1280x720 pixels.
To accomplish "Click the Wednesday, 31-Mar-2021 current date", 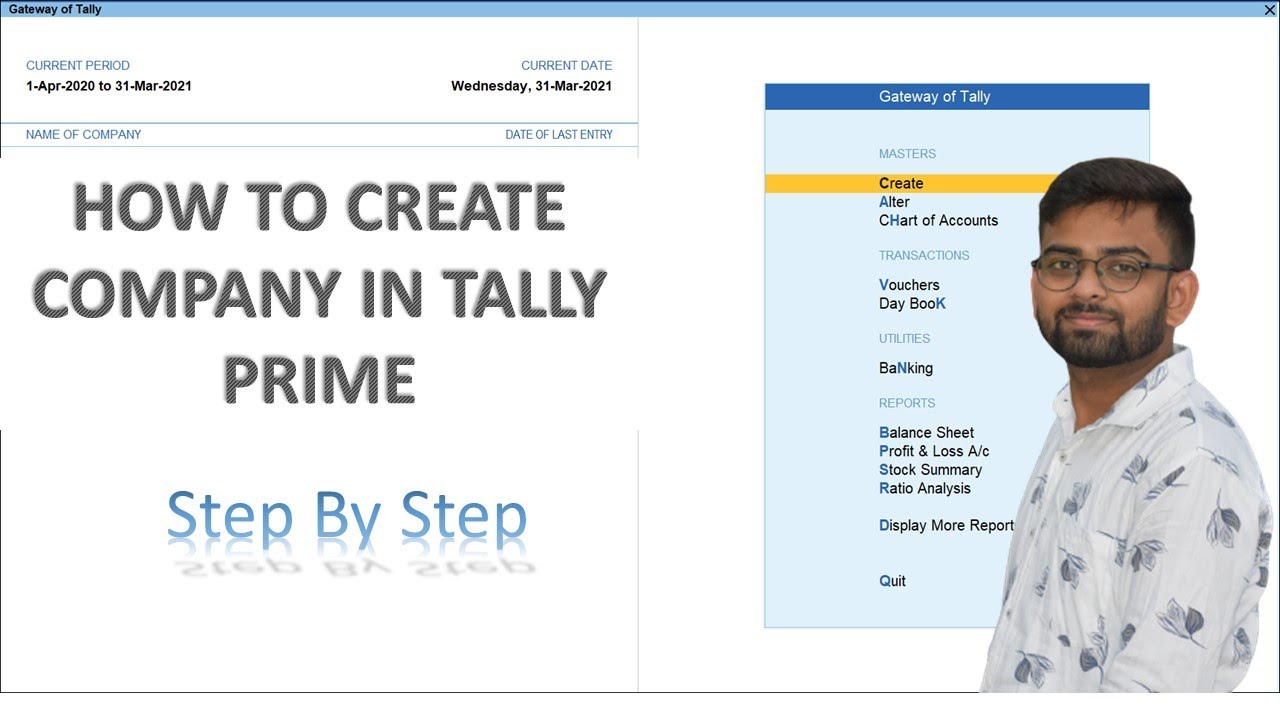I will (531, 86).
